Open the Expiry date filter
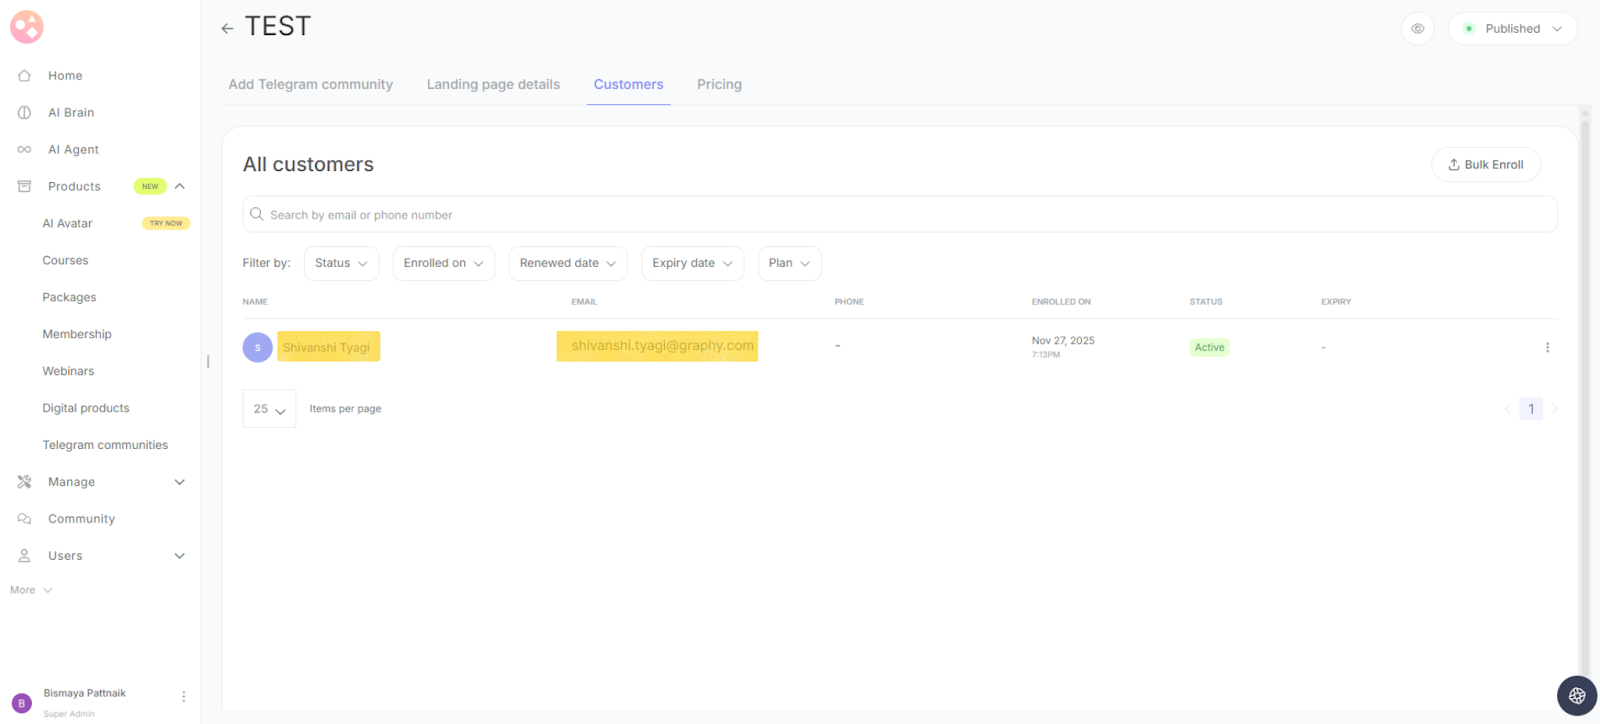 692,263
